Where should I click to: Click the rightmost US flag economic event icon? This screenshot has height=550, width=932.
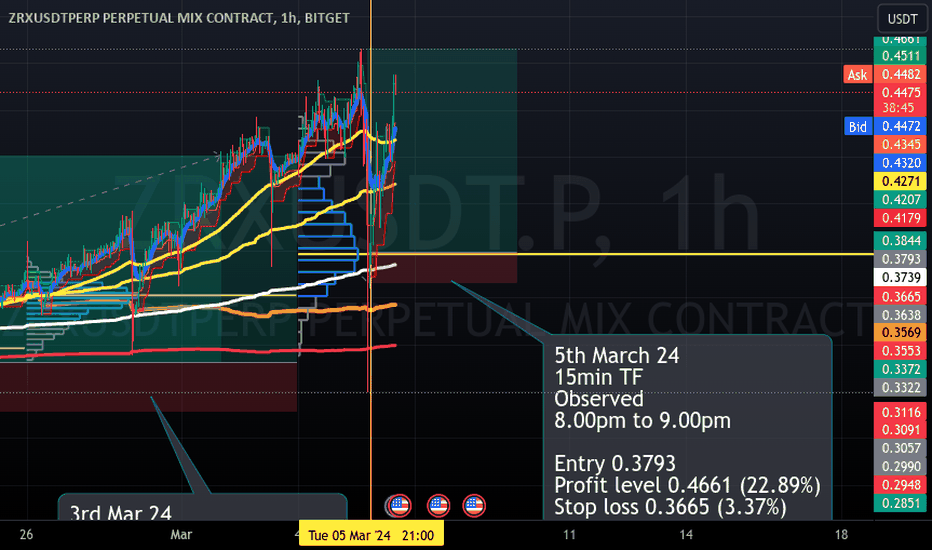tap(474, 506)
